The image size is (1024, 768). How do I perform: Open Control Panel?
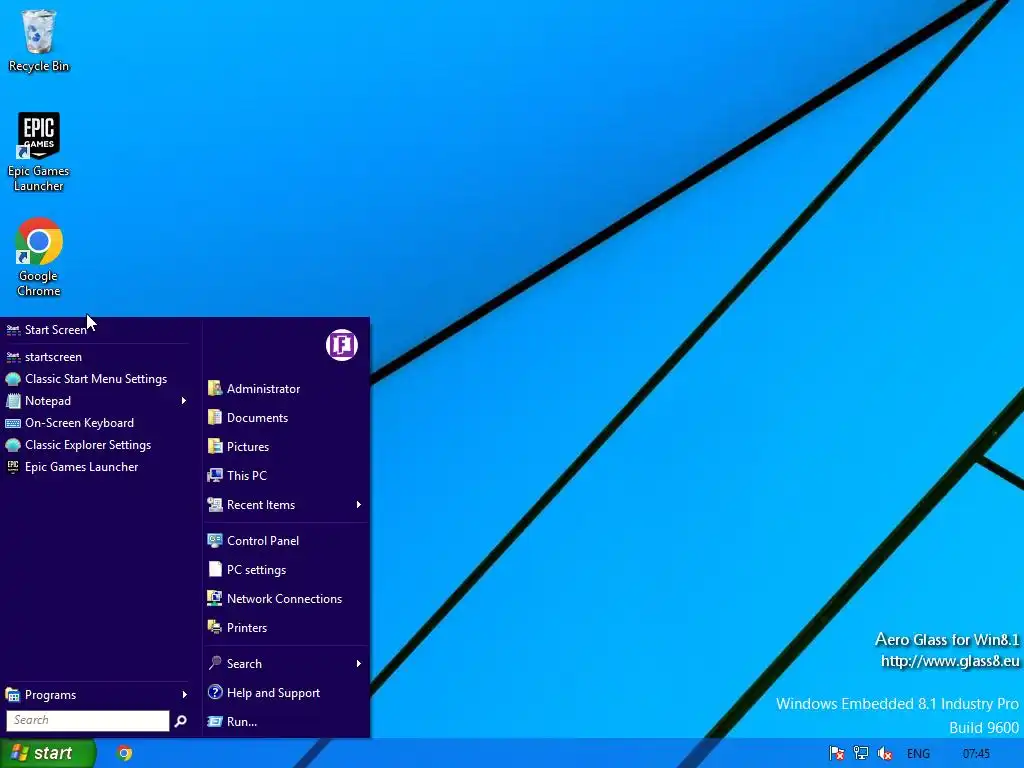286,541
